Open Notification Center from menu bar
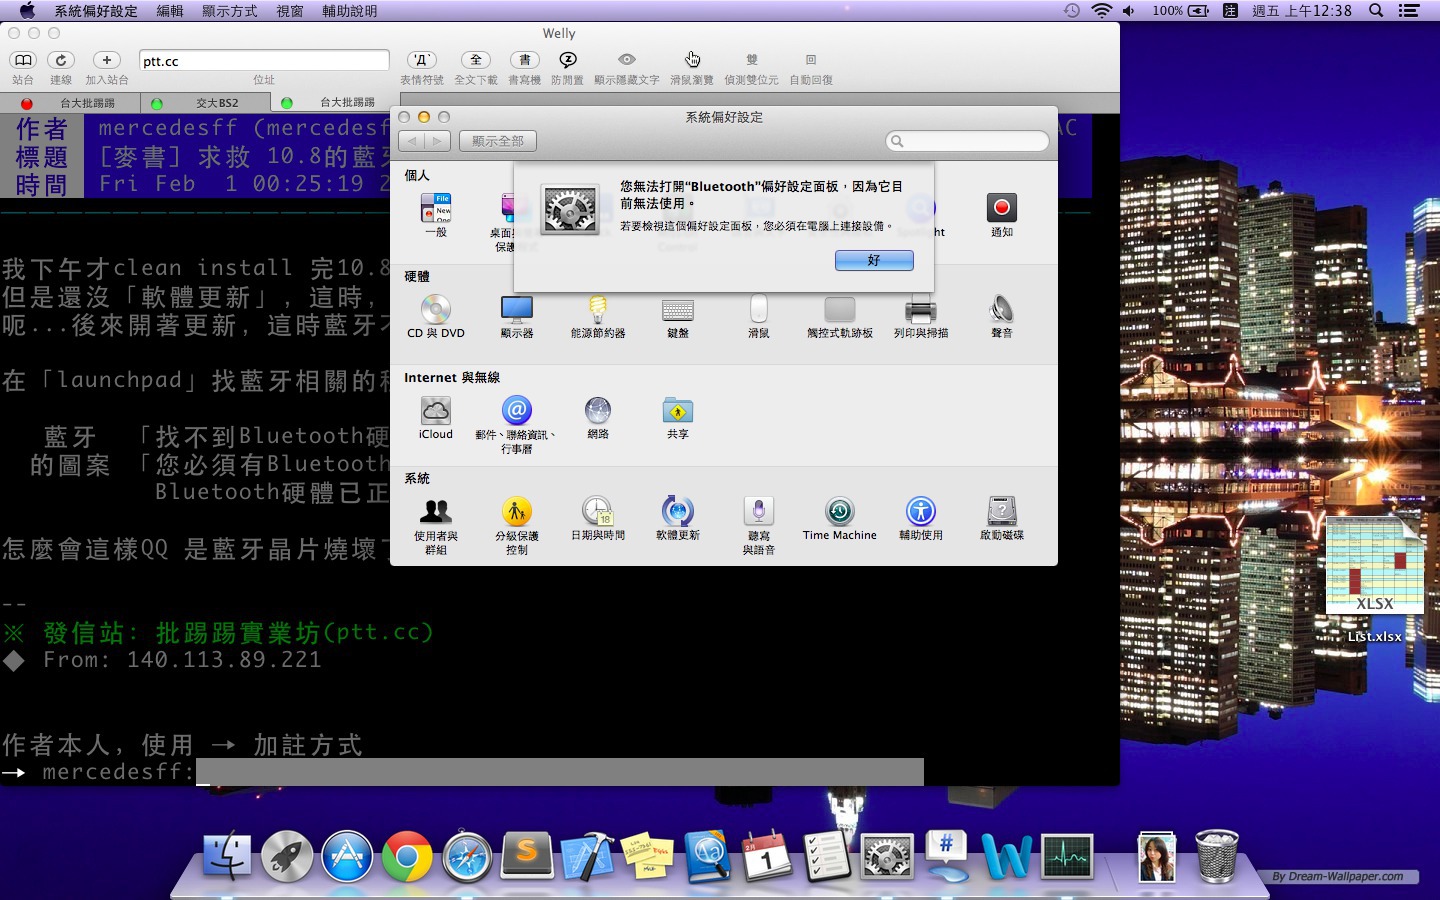 1409,11
